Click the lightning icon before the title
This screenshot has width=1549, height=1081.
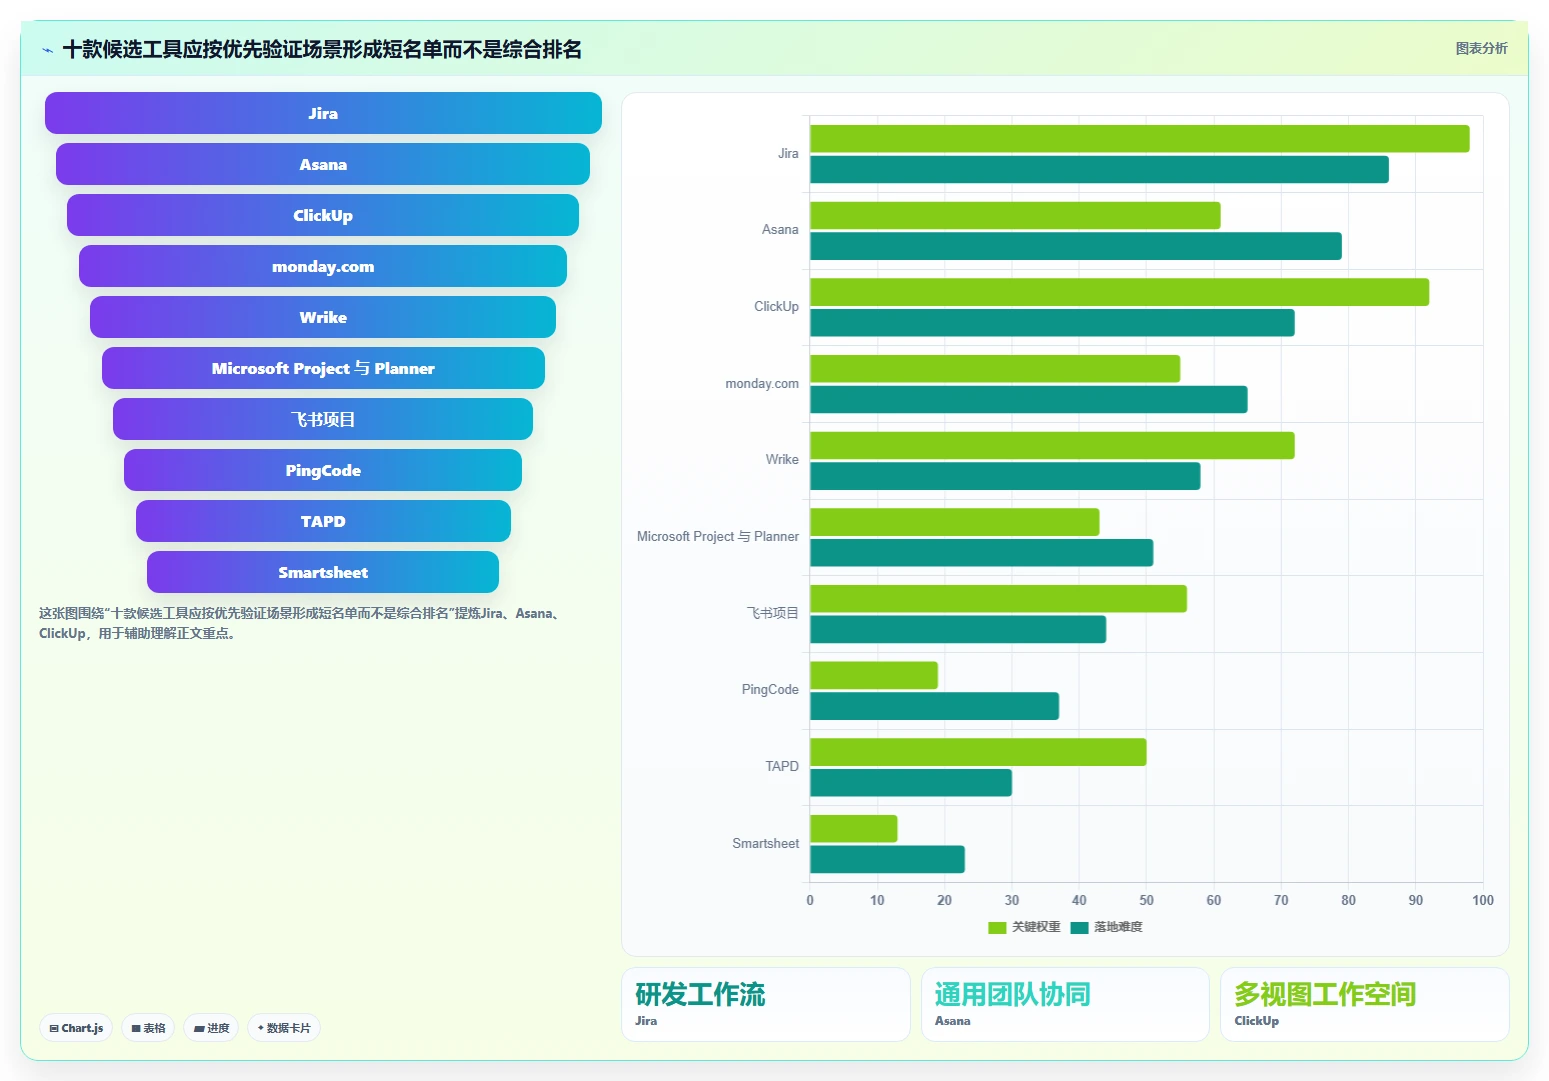coord(47,50)
